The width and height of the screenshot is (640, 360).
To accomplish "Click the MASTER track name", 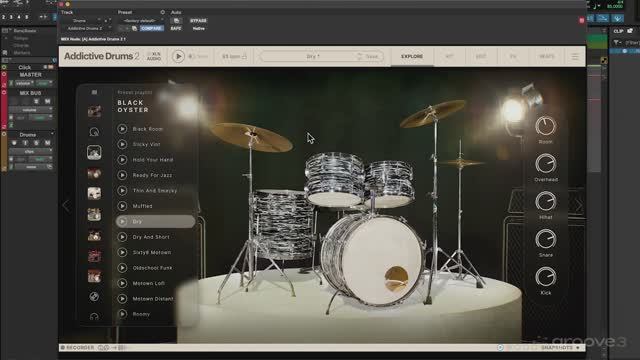I will (x=31, y=75).
